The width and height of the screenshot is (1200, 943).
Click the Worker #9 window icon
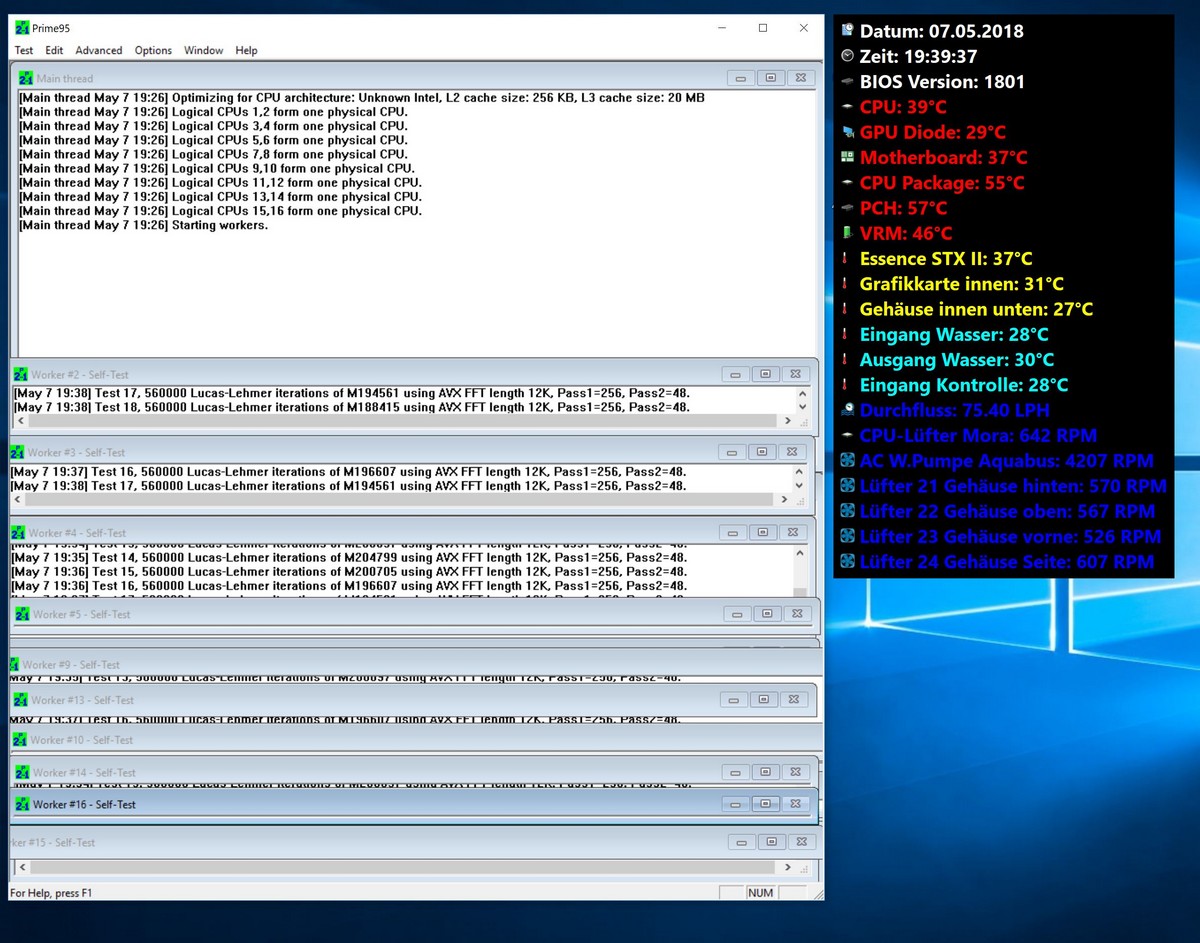(14, 664)
